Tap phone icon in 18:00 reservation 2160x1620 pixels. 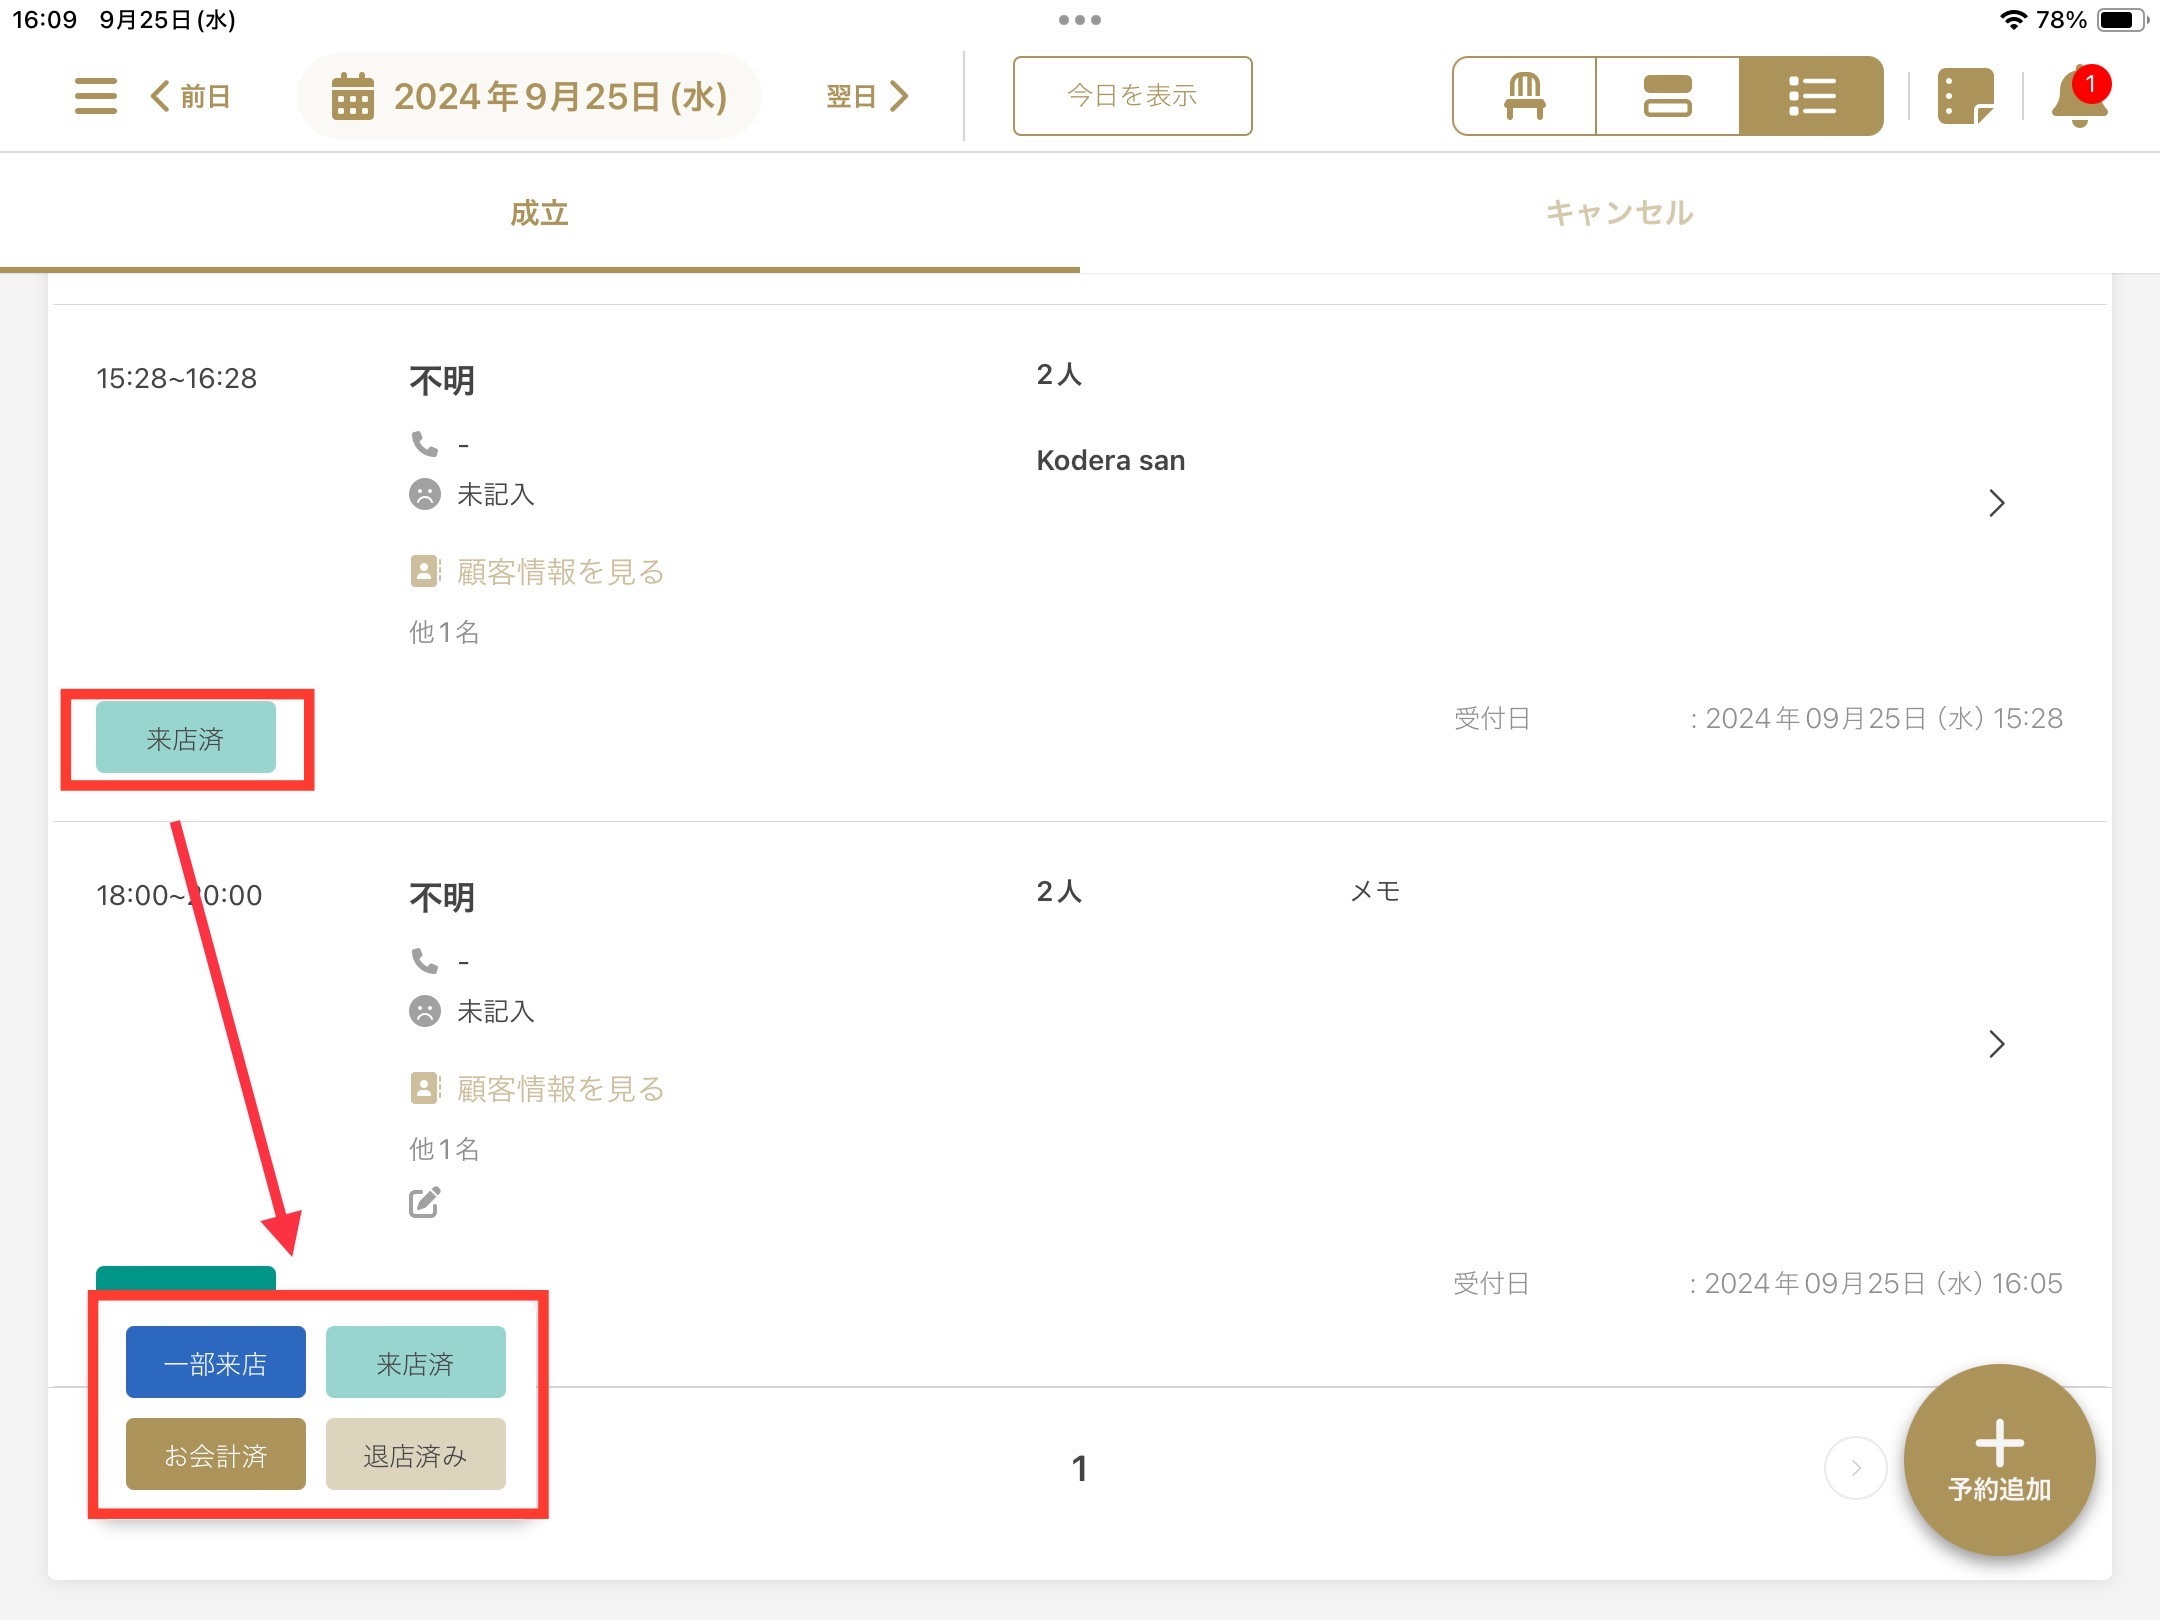[x=425, y=960]
